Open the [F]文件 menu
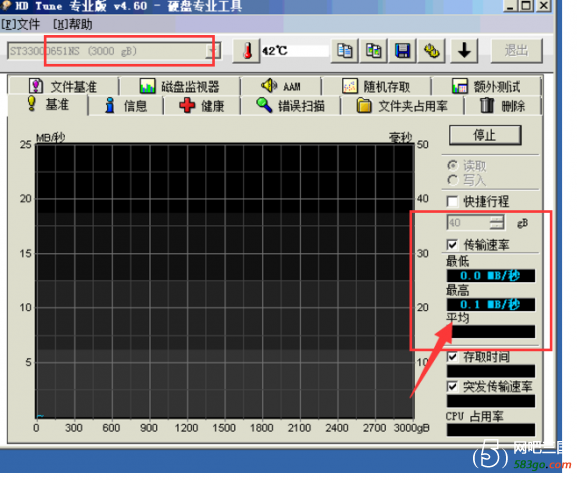The height and width of the screenshot is (480, 577). [x=21, y=25]
